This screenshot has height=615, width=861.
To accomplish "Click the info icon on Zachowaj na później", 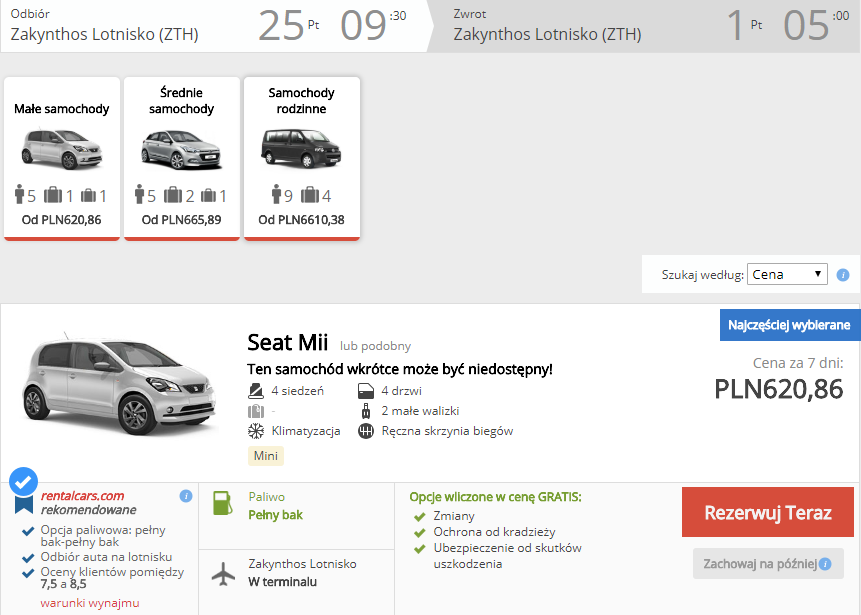I will coord(825,564).
